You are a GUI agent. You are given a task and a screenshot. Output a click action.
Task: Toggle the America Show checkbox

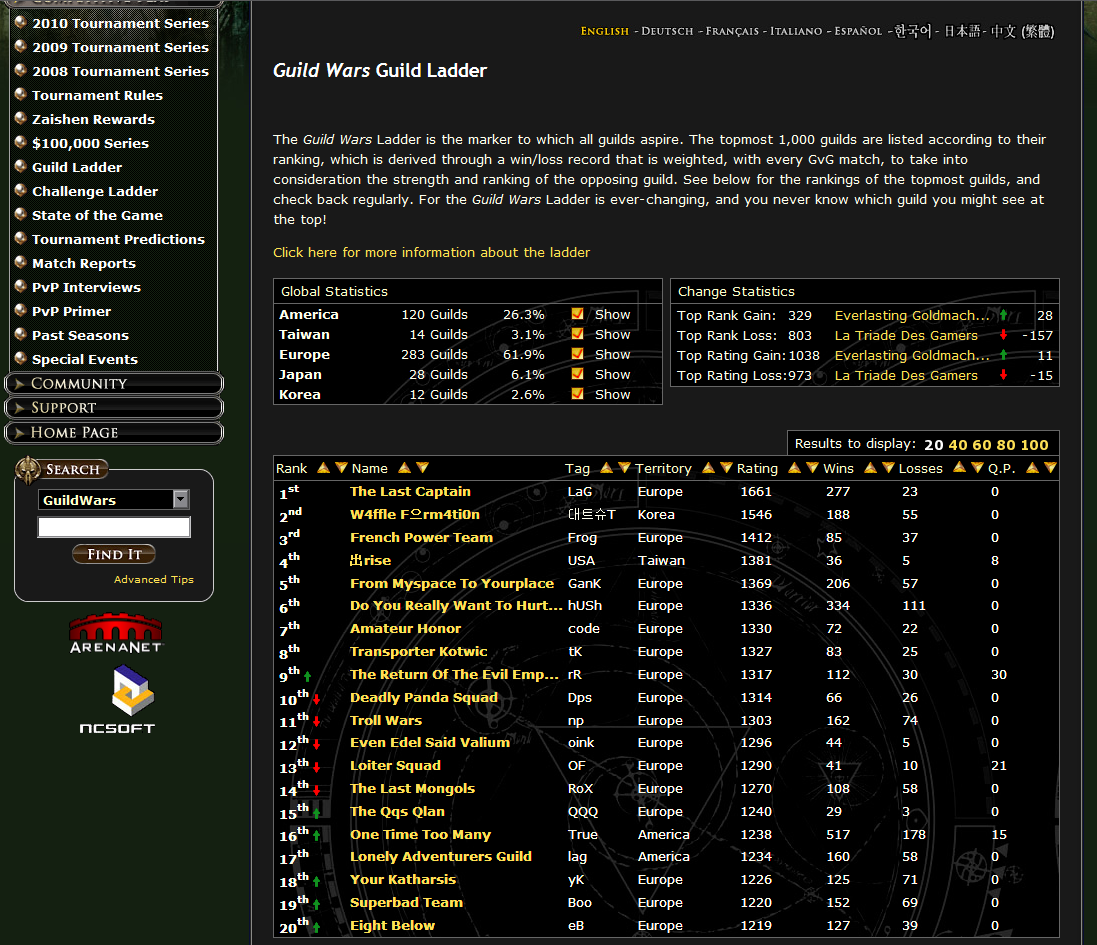577,314
